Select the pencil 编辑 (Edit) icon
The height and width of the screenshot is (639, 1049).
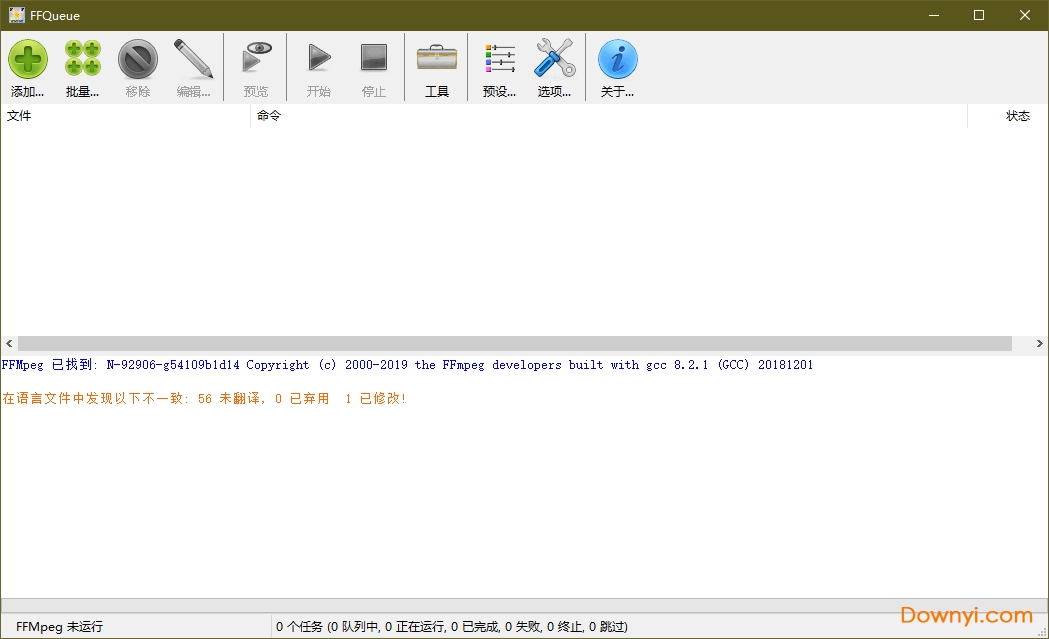pyautogui.click(x=193, y=60)
